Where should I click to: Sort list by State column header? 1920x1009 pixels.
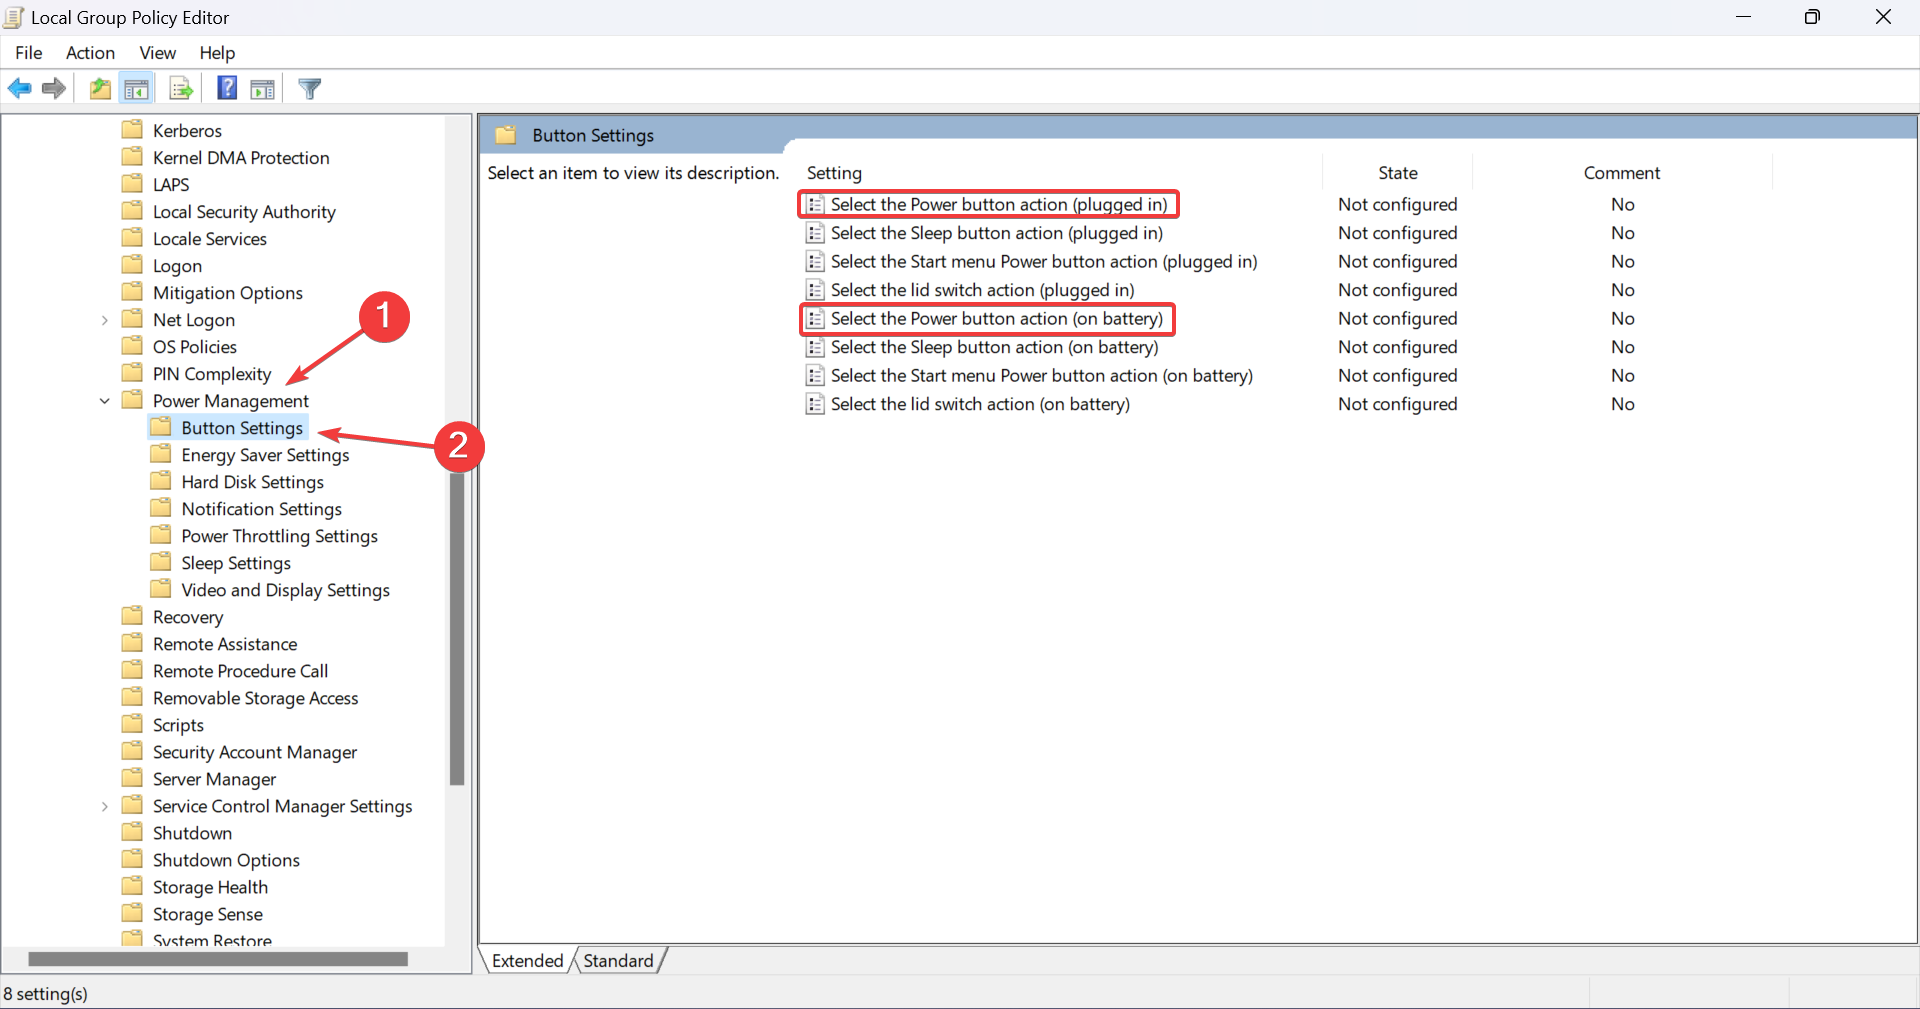pos(1397,173)
